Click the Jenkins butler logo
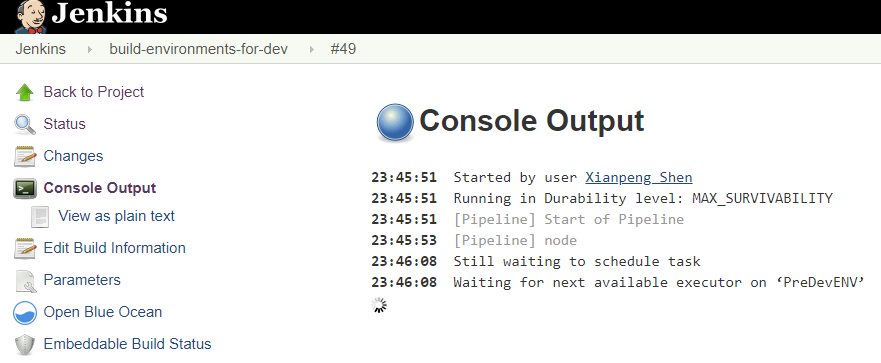 coord(31,17)
